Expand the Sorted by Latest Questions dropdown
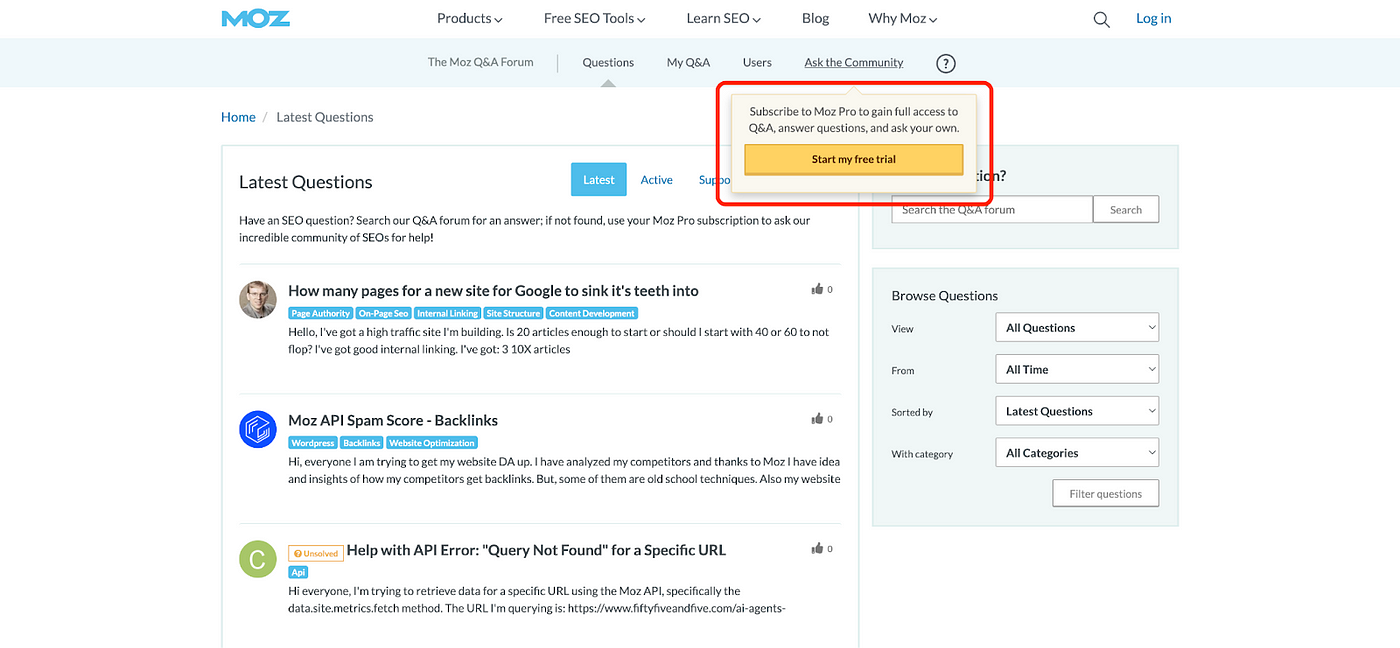The image size is (1400, 648). point(1076,411)
